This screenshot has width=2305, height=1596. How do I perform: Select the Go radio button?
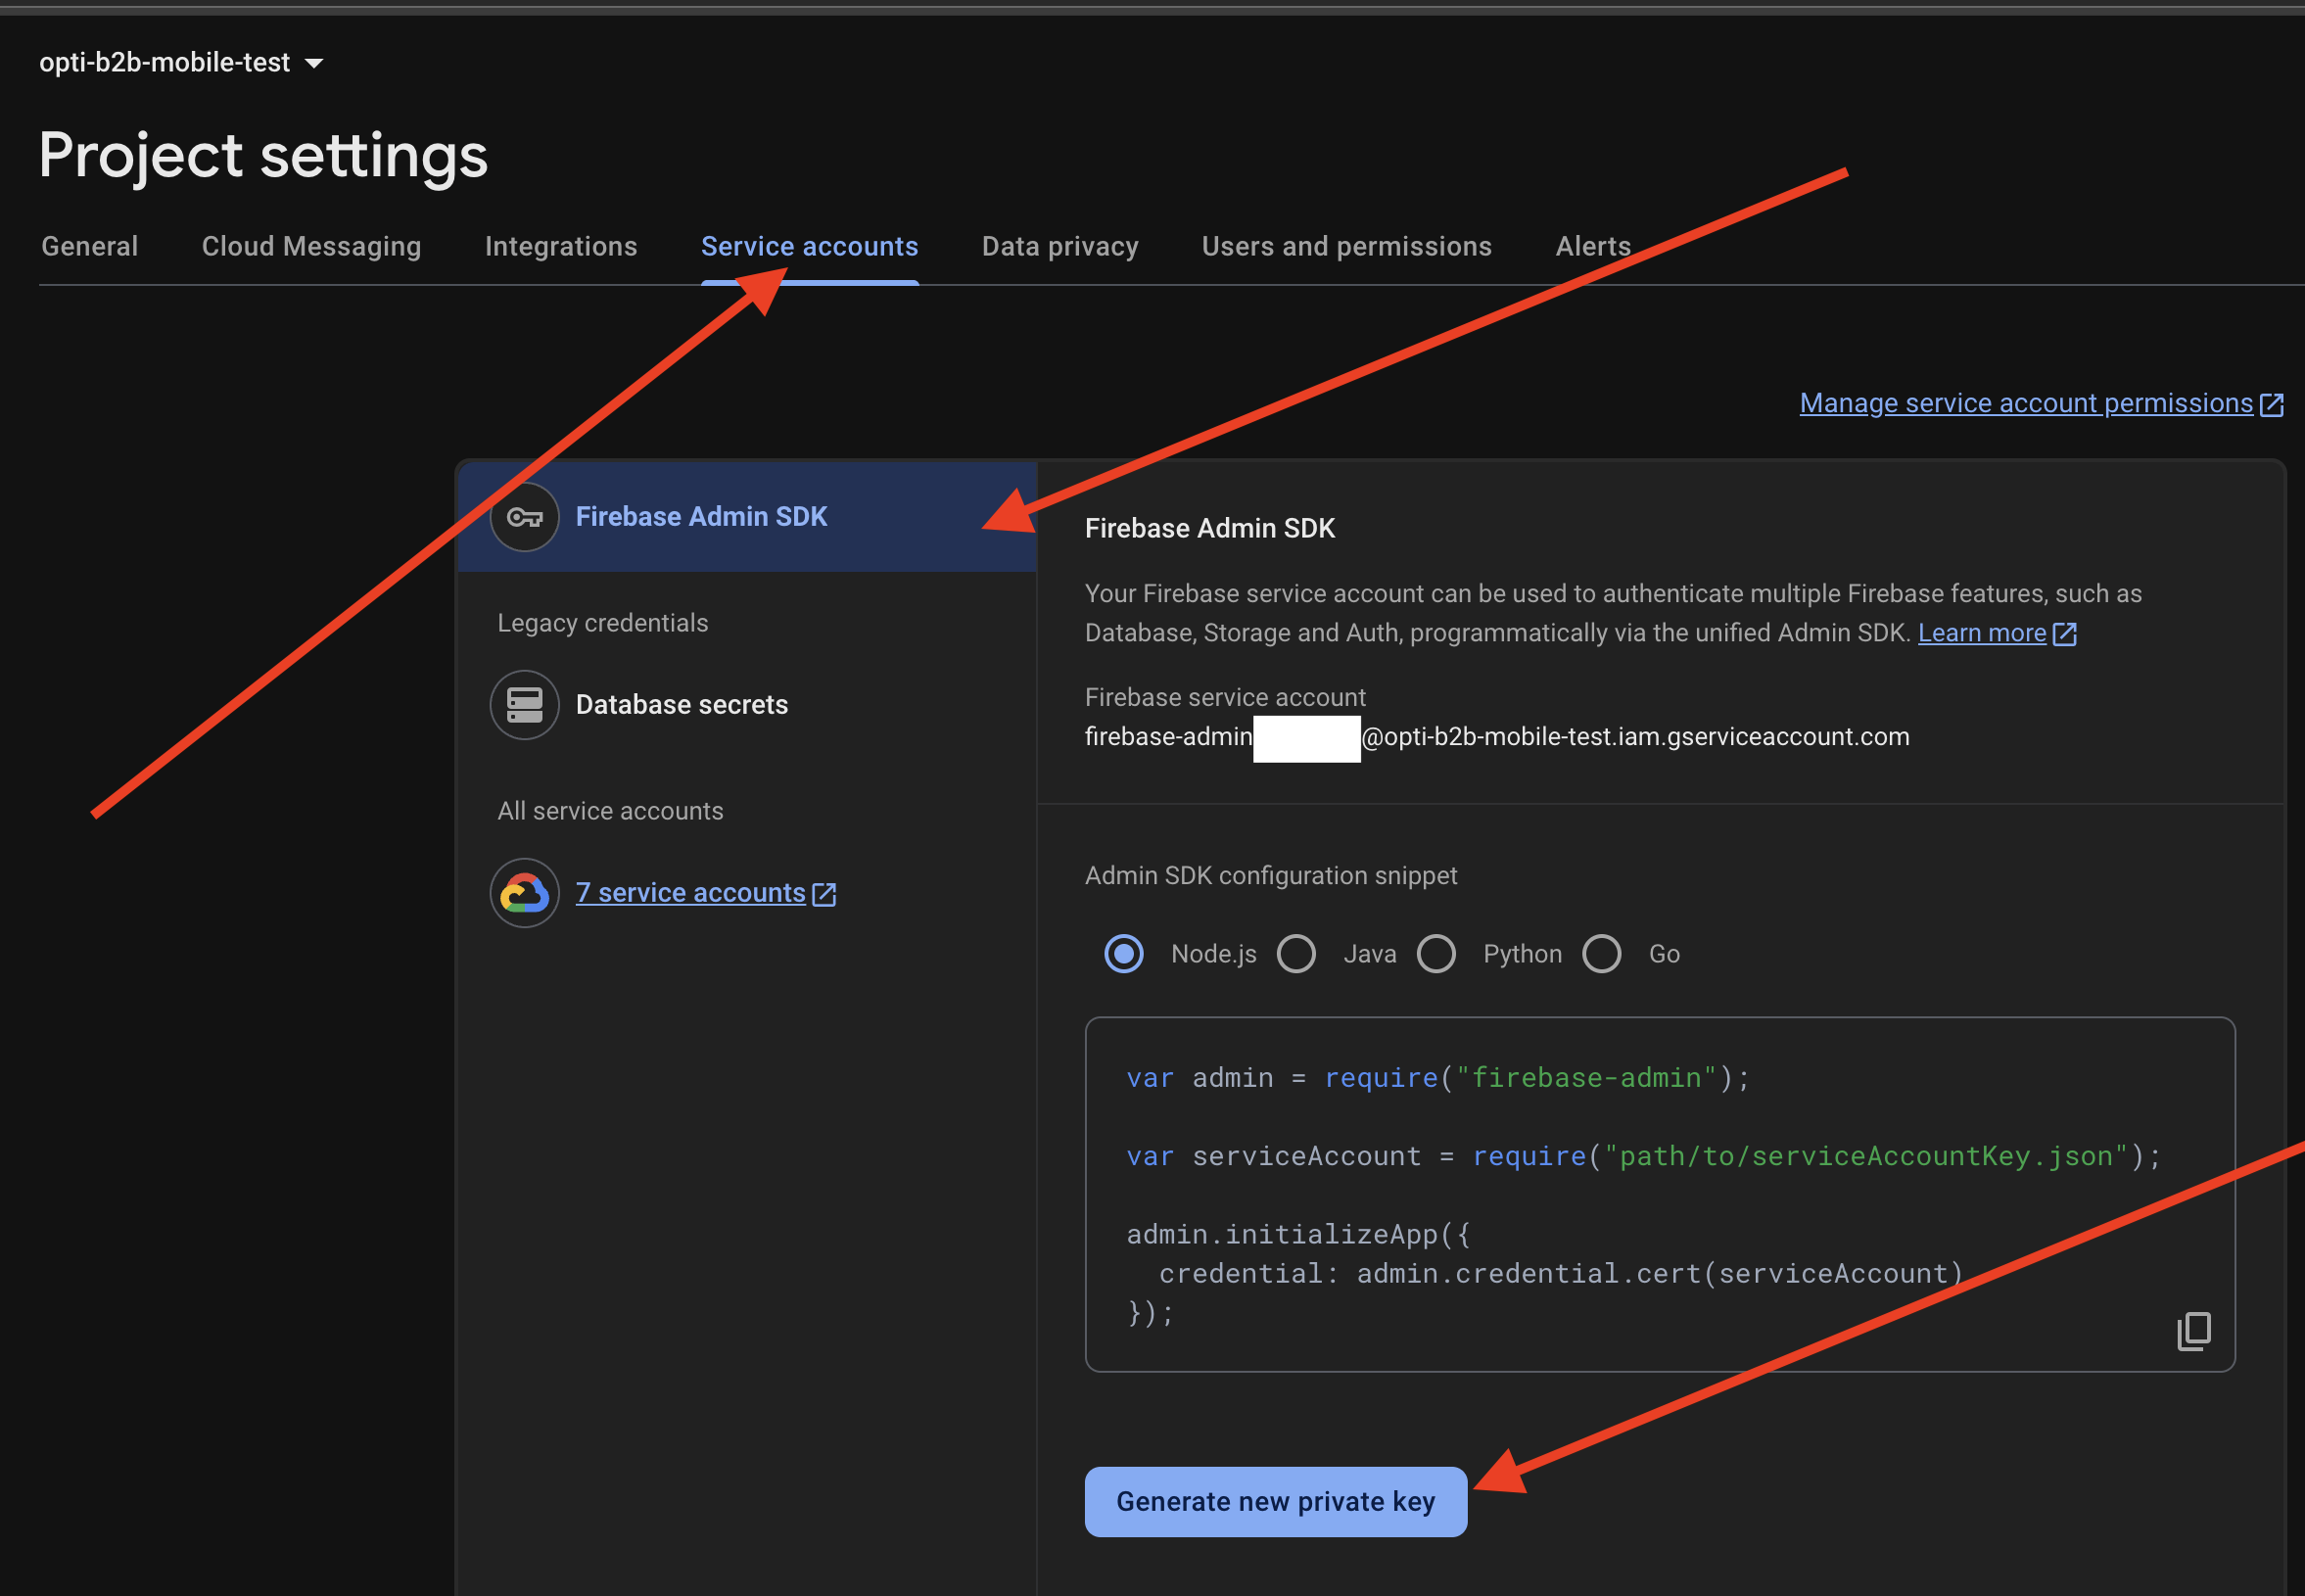1601,954
